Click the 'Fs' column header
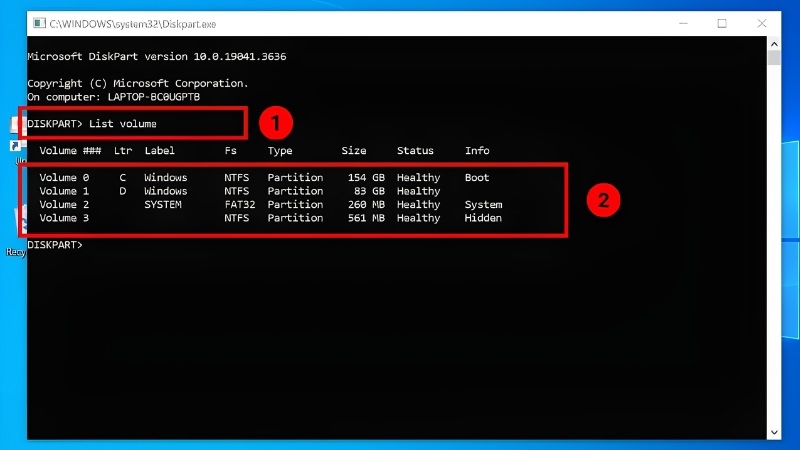Screen dimensions: 800x450 (231, 151)
